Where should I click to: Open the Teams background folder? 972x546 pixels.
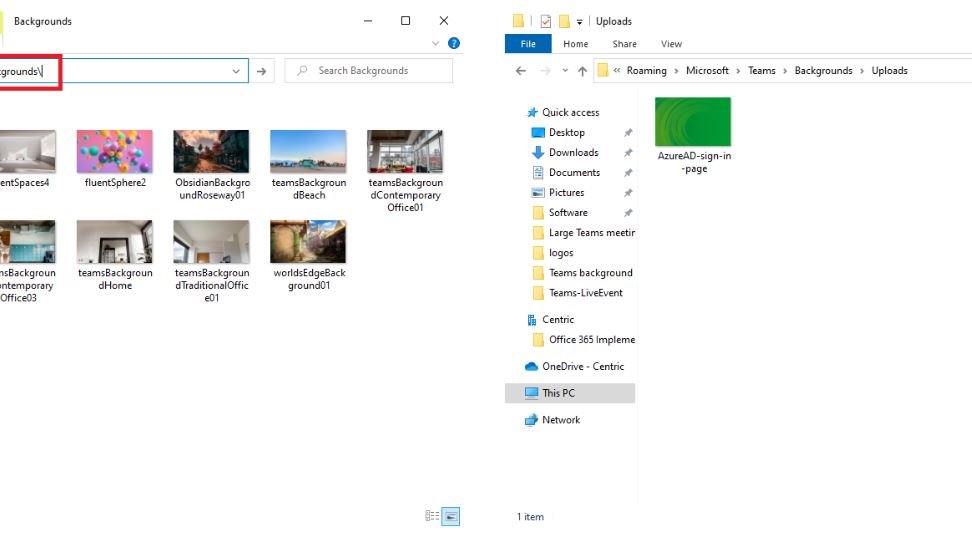tap(590, 273)
